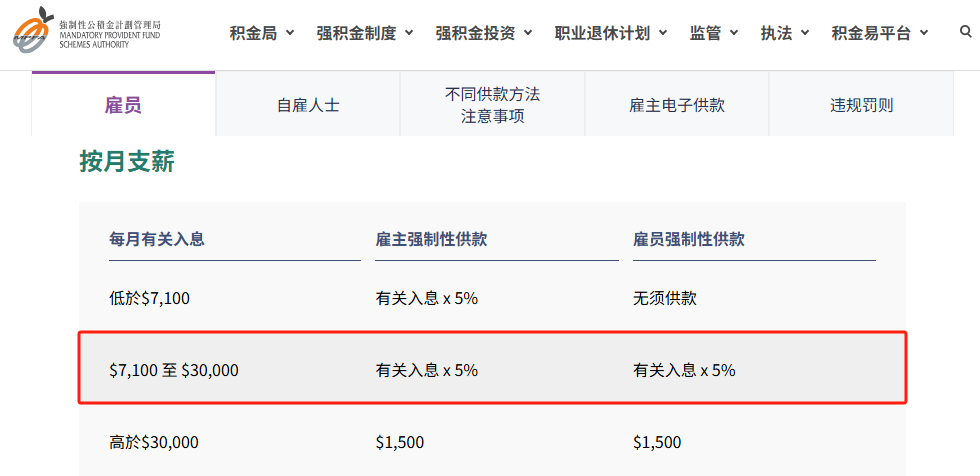Click the 雇员强制性供款 column header
Viewport: 980px width, 476px height.
tap(689, 240)
